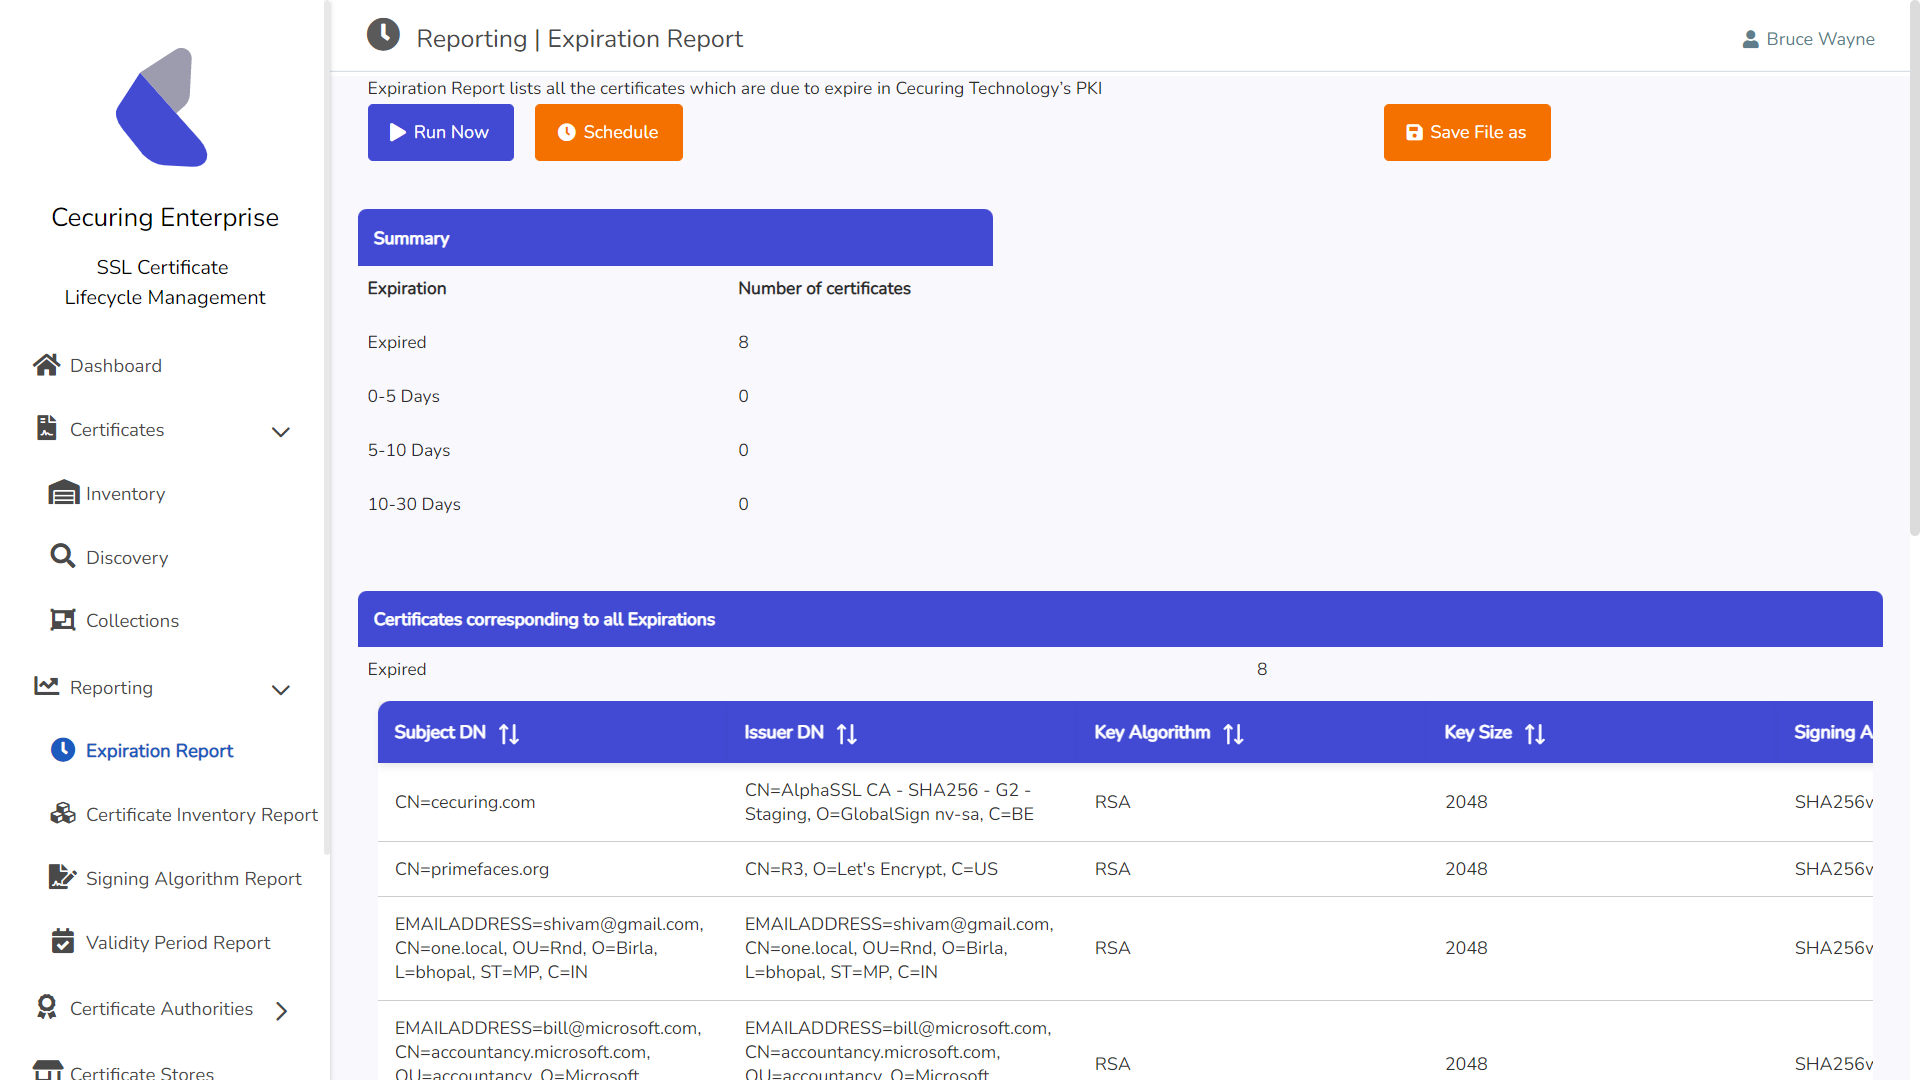Click the Bruce Wayne user icon
The height and width of the screenshot is (1080, 1920).
click(1750, 39)
